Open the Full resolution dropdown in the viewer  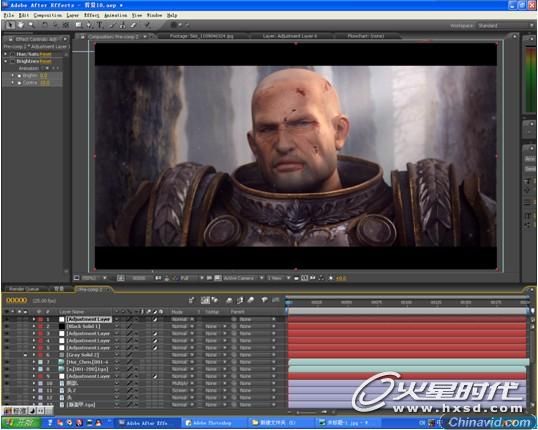click(192, 278)
